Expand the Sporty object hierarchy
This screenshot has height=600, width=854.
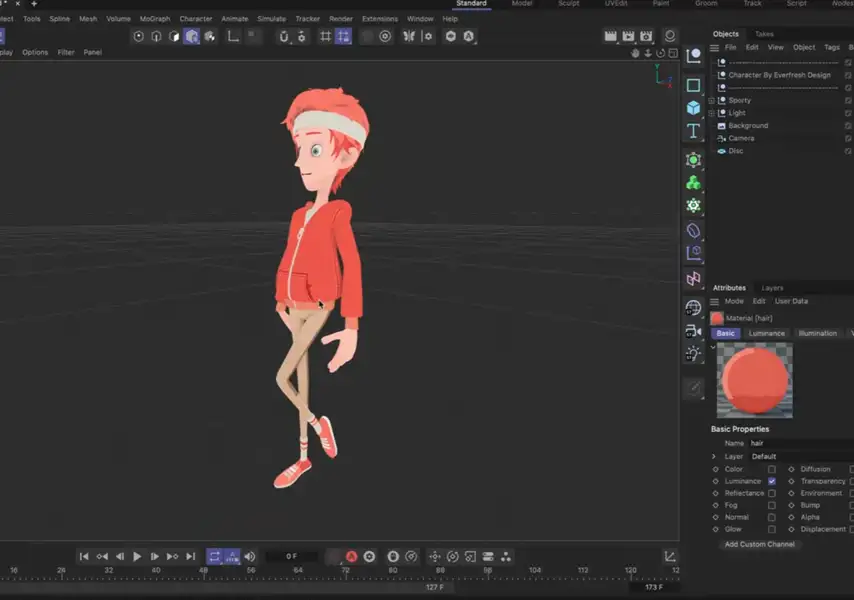(711, 100)
